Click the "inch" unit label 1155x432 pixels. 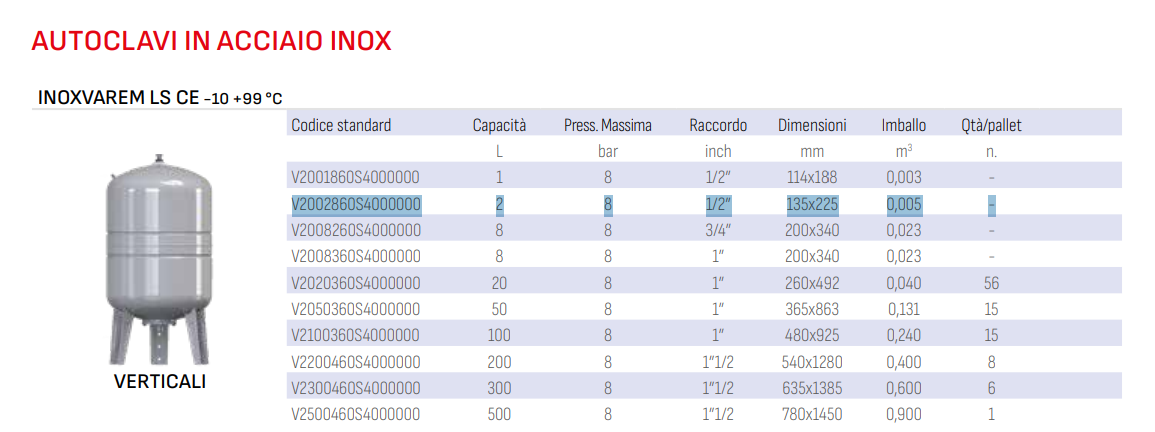coord(718,152)
